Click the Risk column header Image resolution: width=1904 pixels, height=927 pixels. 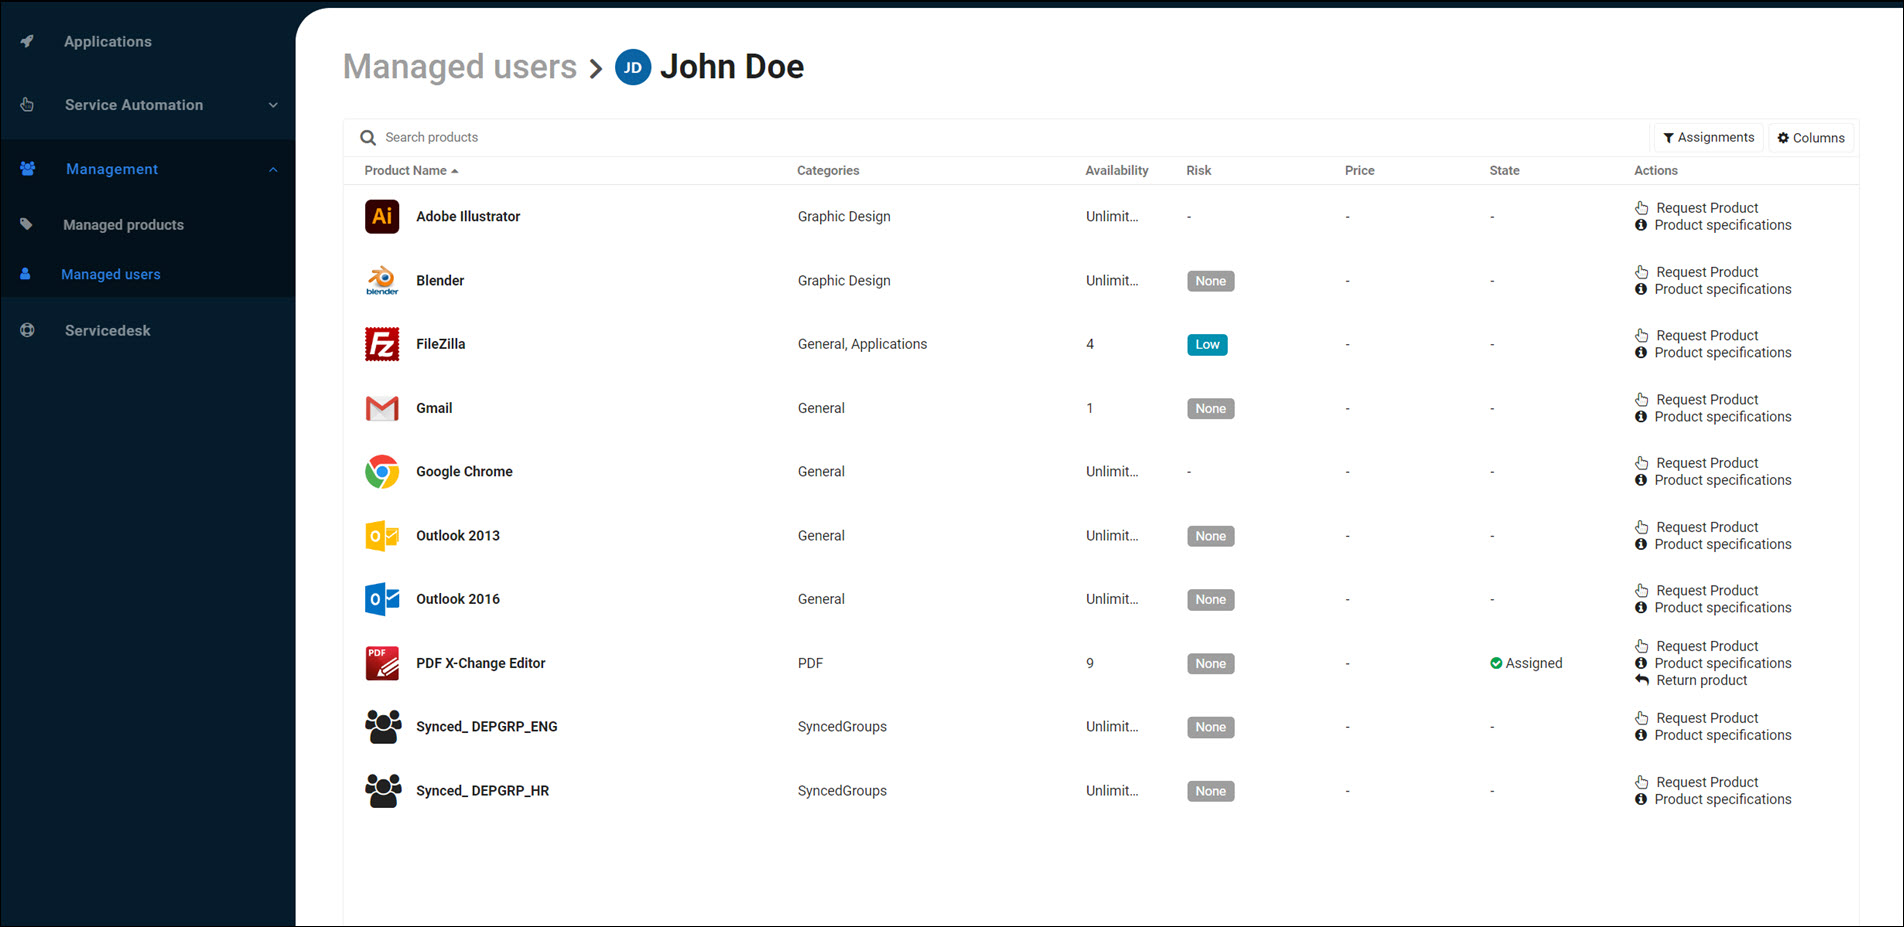tap(1198, 171)
